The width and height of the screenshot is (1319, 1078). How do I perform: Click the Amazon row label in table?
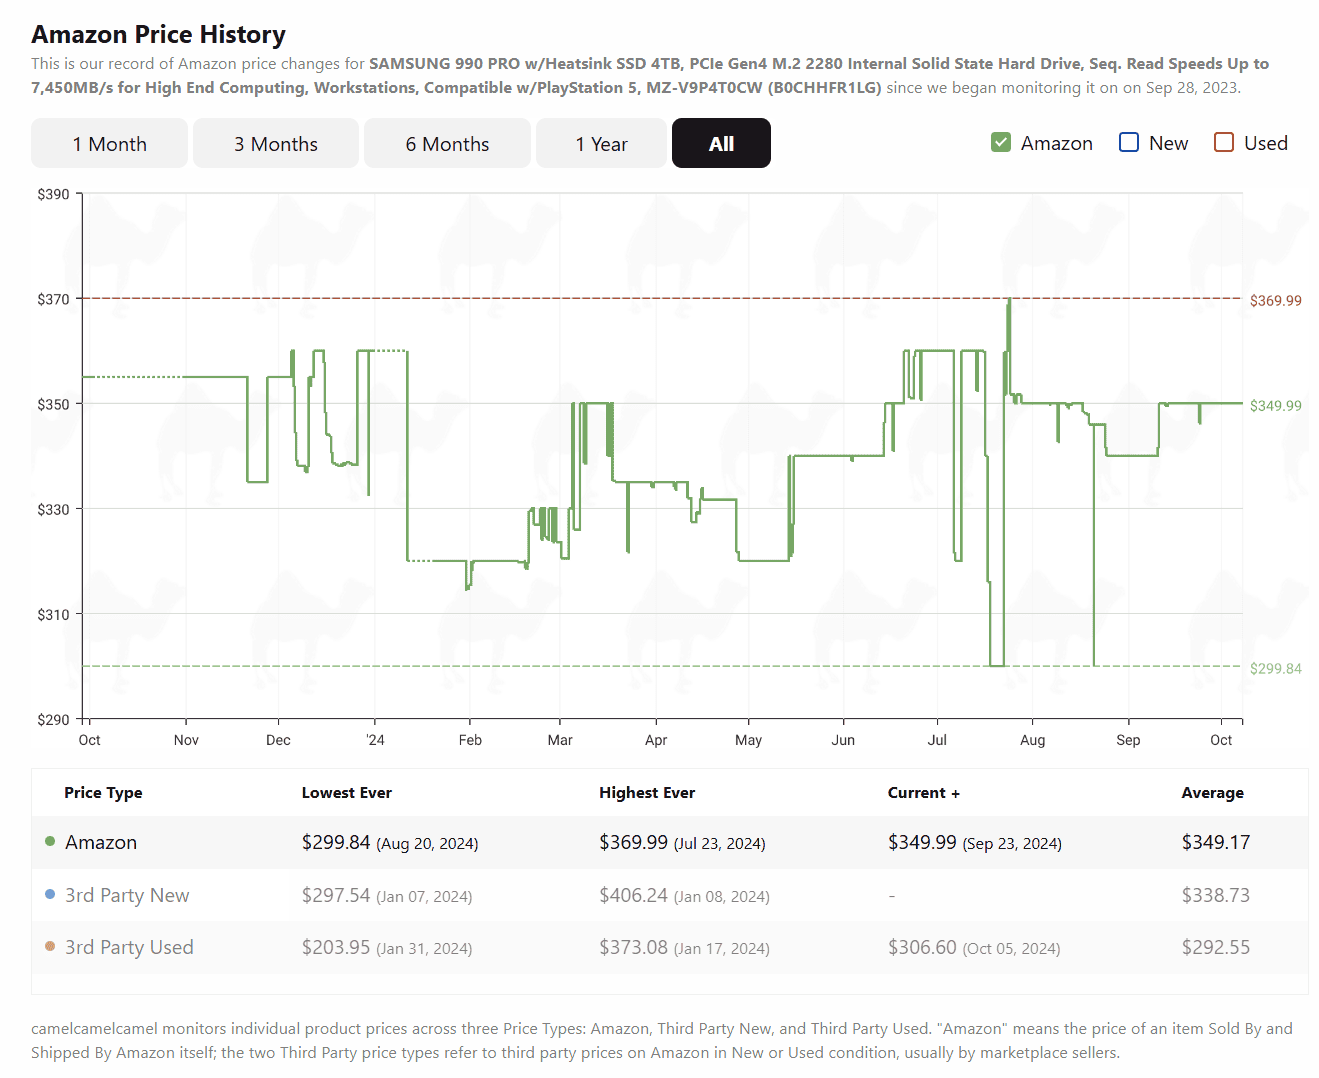[101, 842]
